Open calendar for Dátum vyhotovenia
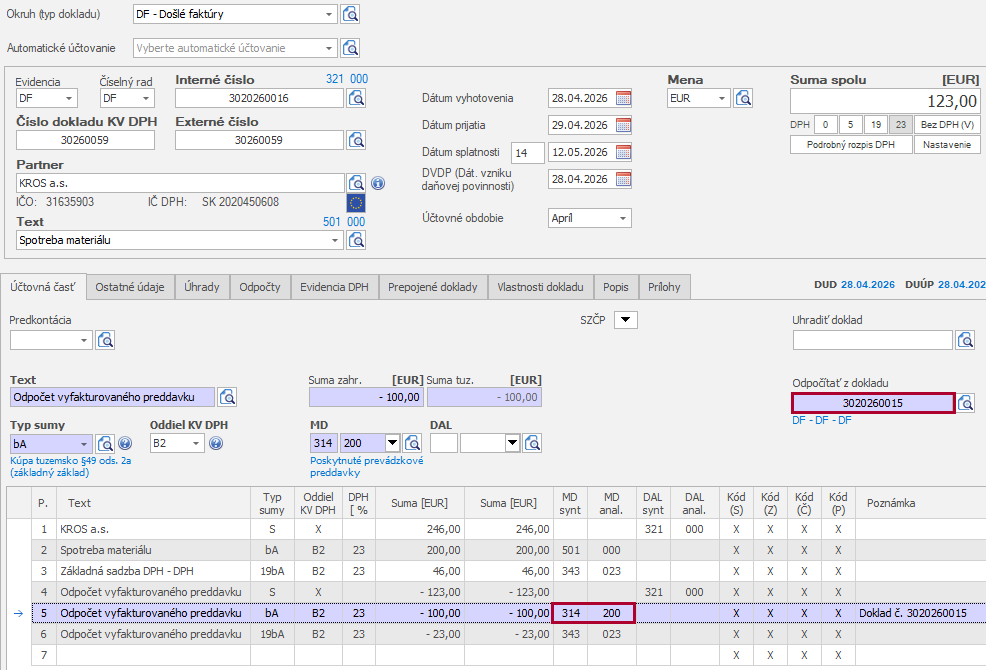986x670 pixels. (x=623, y=98)
